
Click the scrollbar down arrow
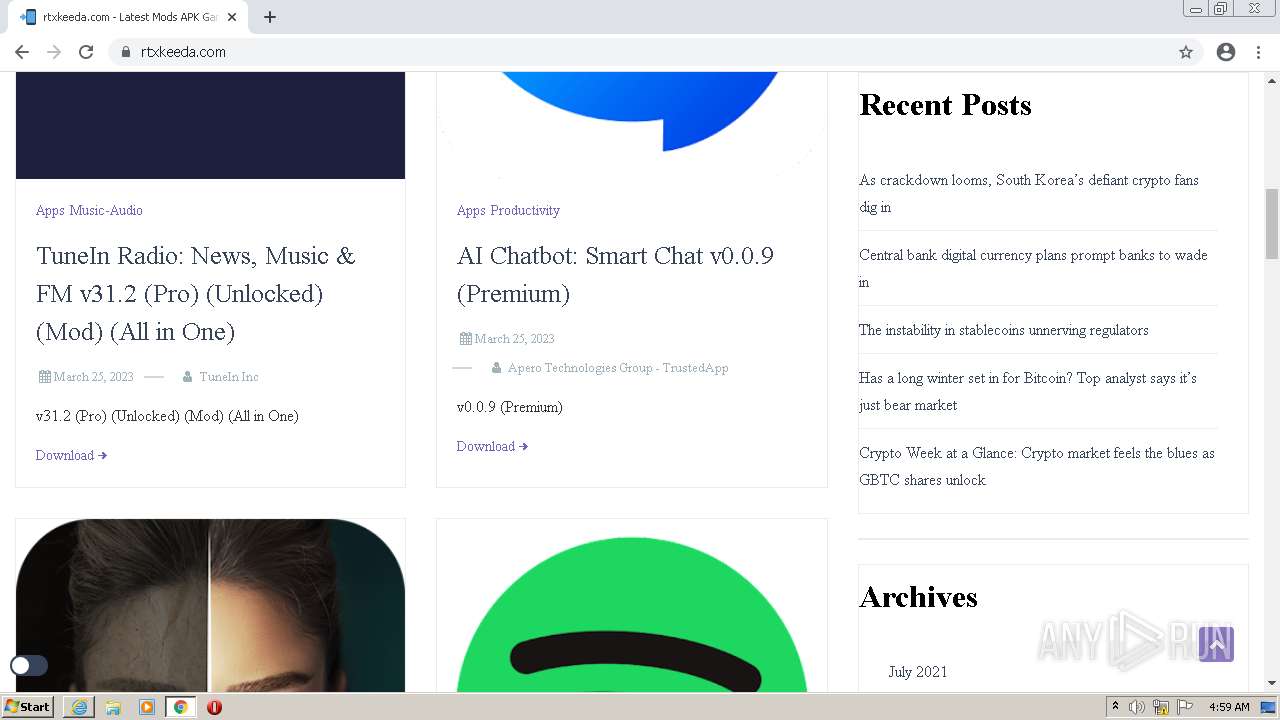(x=1272, y=683)
